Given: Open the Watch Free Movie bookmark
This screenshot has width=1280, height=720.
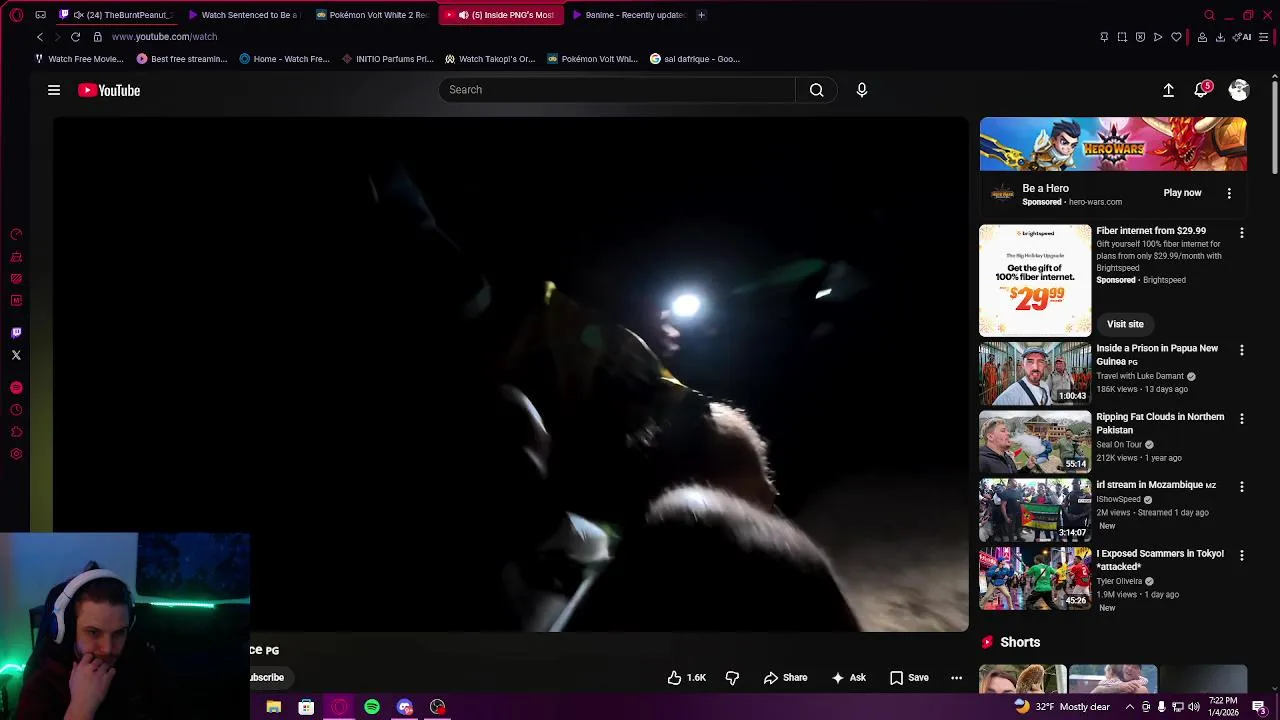Looking at the screenshot, I should [x=79, y=59].
